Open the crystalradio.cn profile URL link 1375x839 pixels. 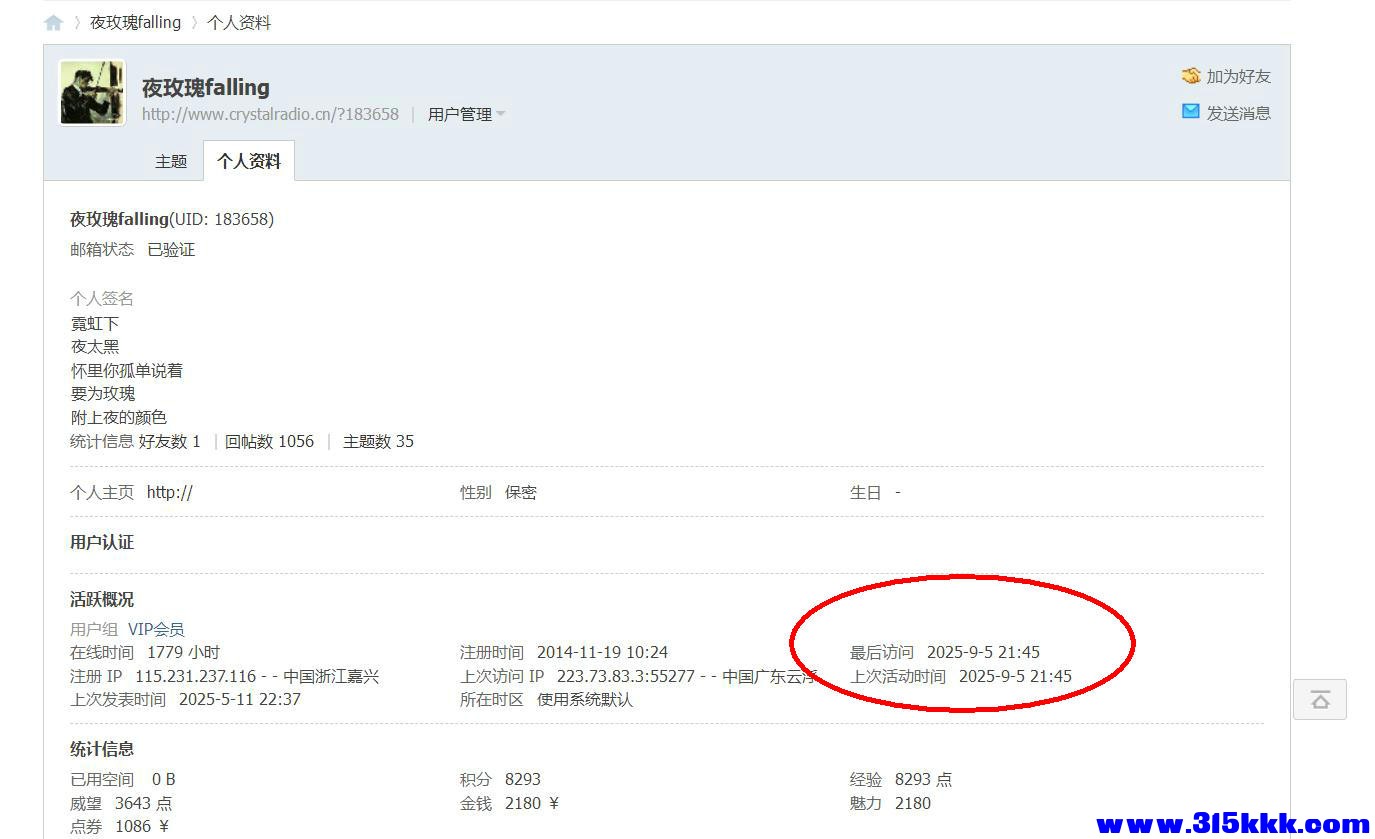click(270, 114)
